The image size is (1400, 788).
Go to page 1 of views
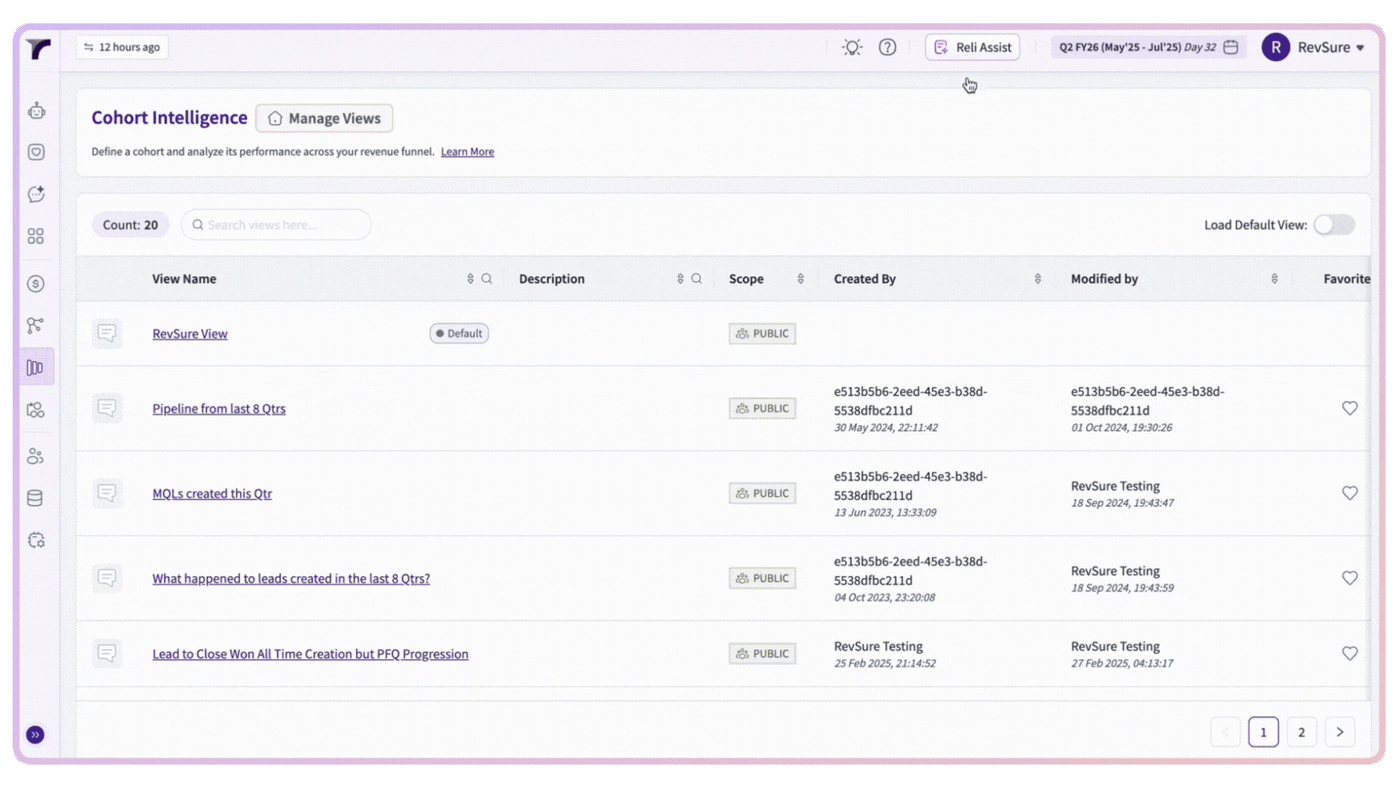1263,732
